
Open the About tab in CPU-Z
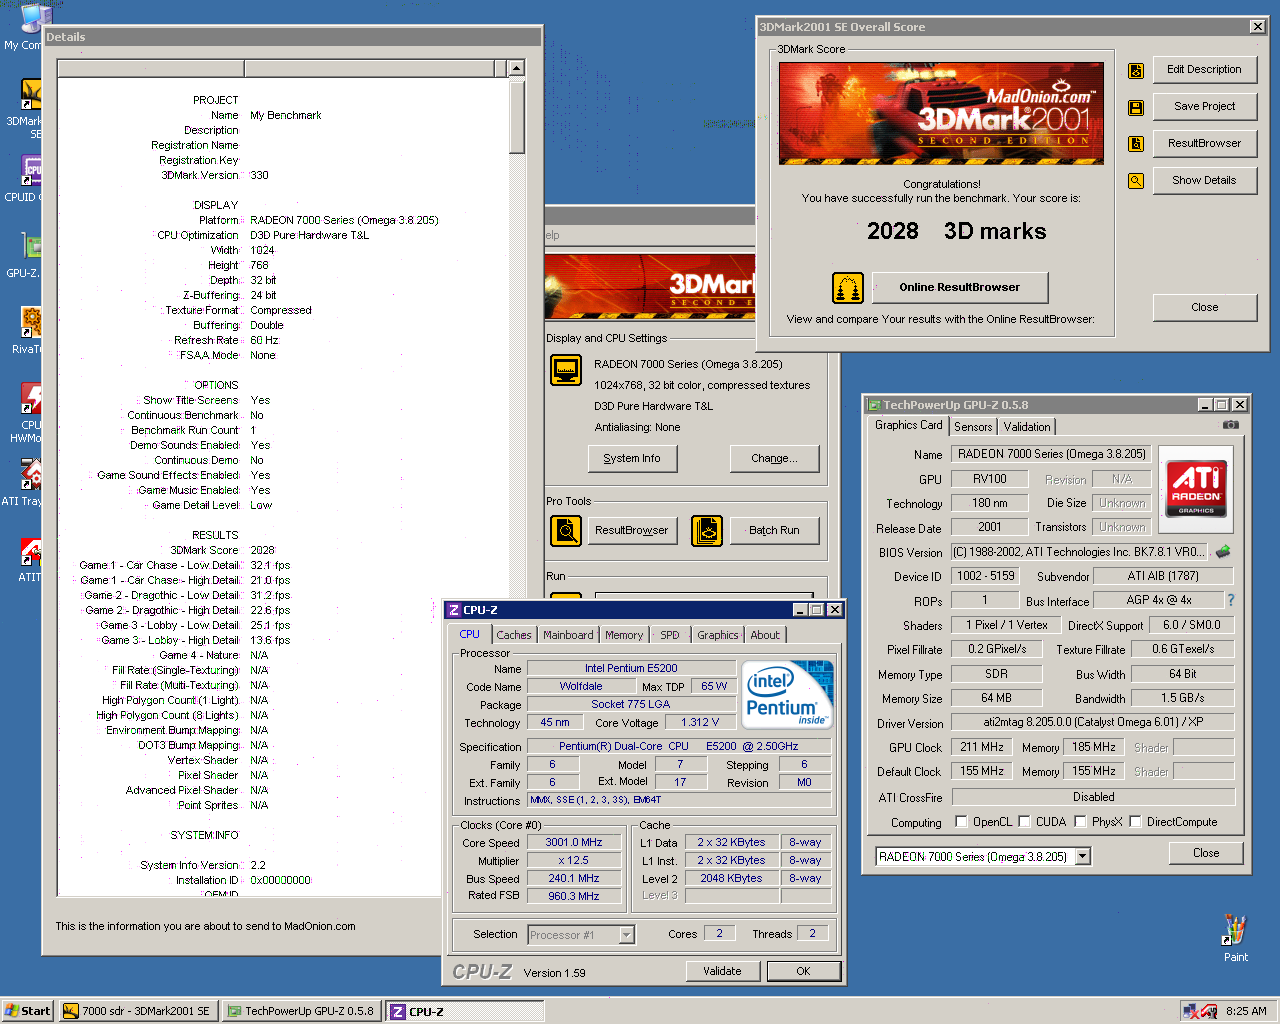point(765,635)
